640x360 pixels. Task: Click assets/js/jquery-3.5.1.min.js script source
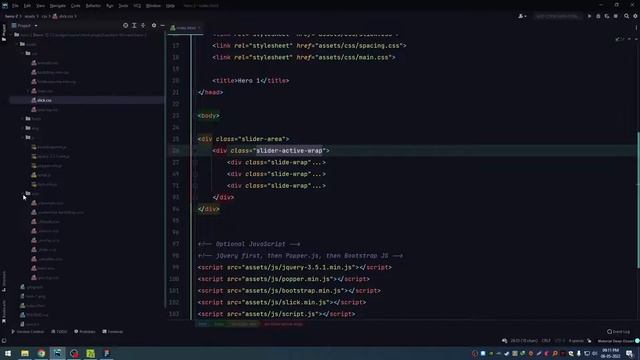click(x=298, y=267)
